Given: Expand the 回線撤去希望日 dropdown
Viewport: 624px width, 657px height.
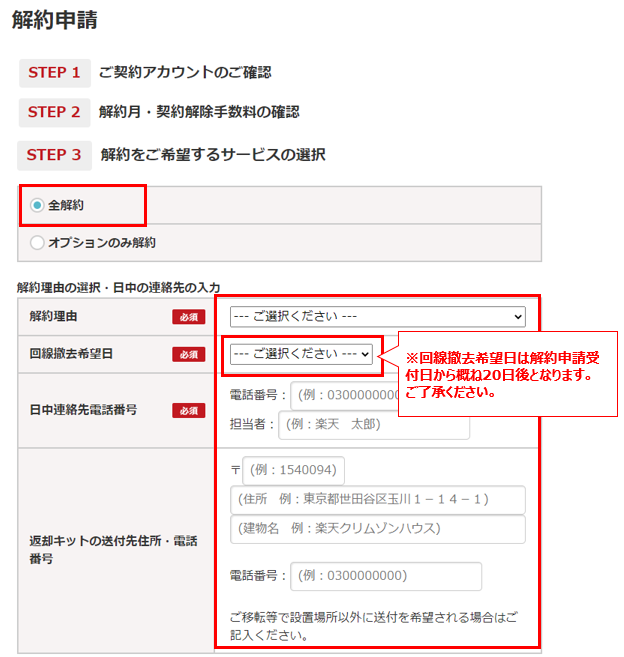Looking at the screenshot, I should pyautogui.click(x=301, y=354).
